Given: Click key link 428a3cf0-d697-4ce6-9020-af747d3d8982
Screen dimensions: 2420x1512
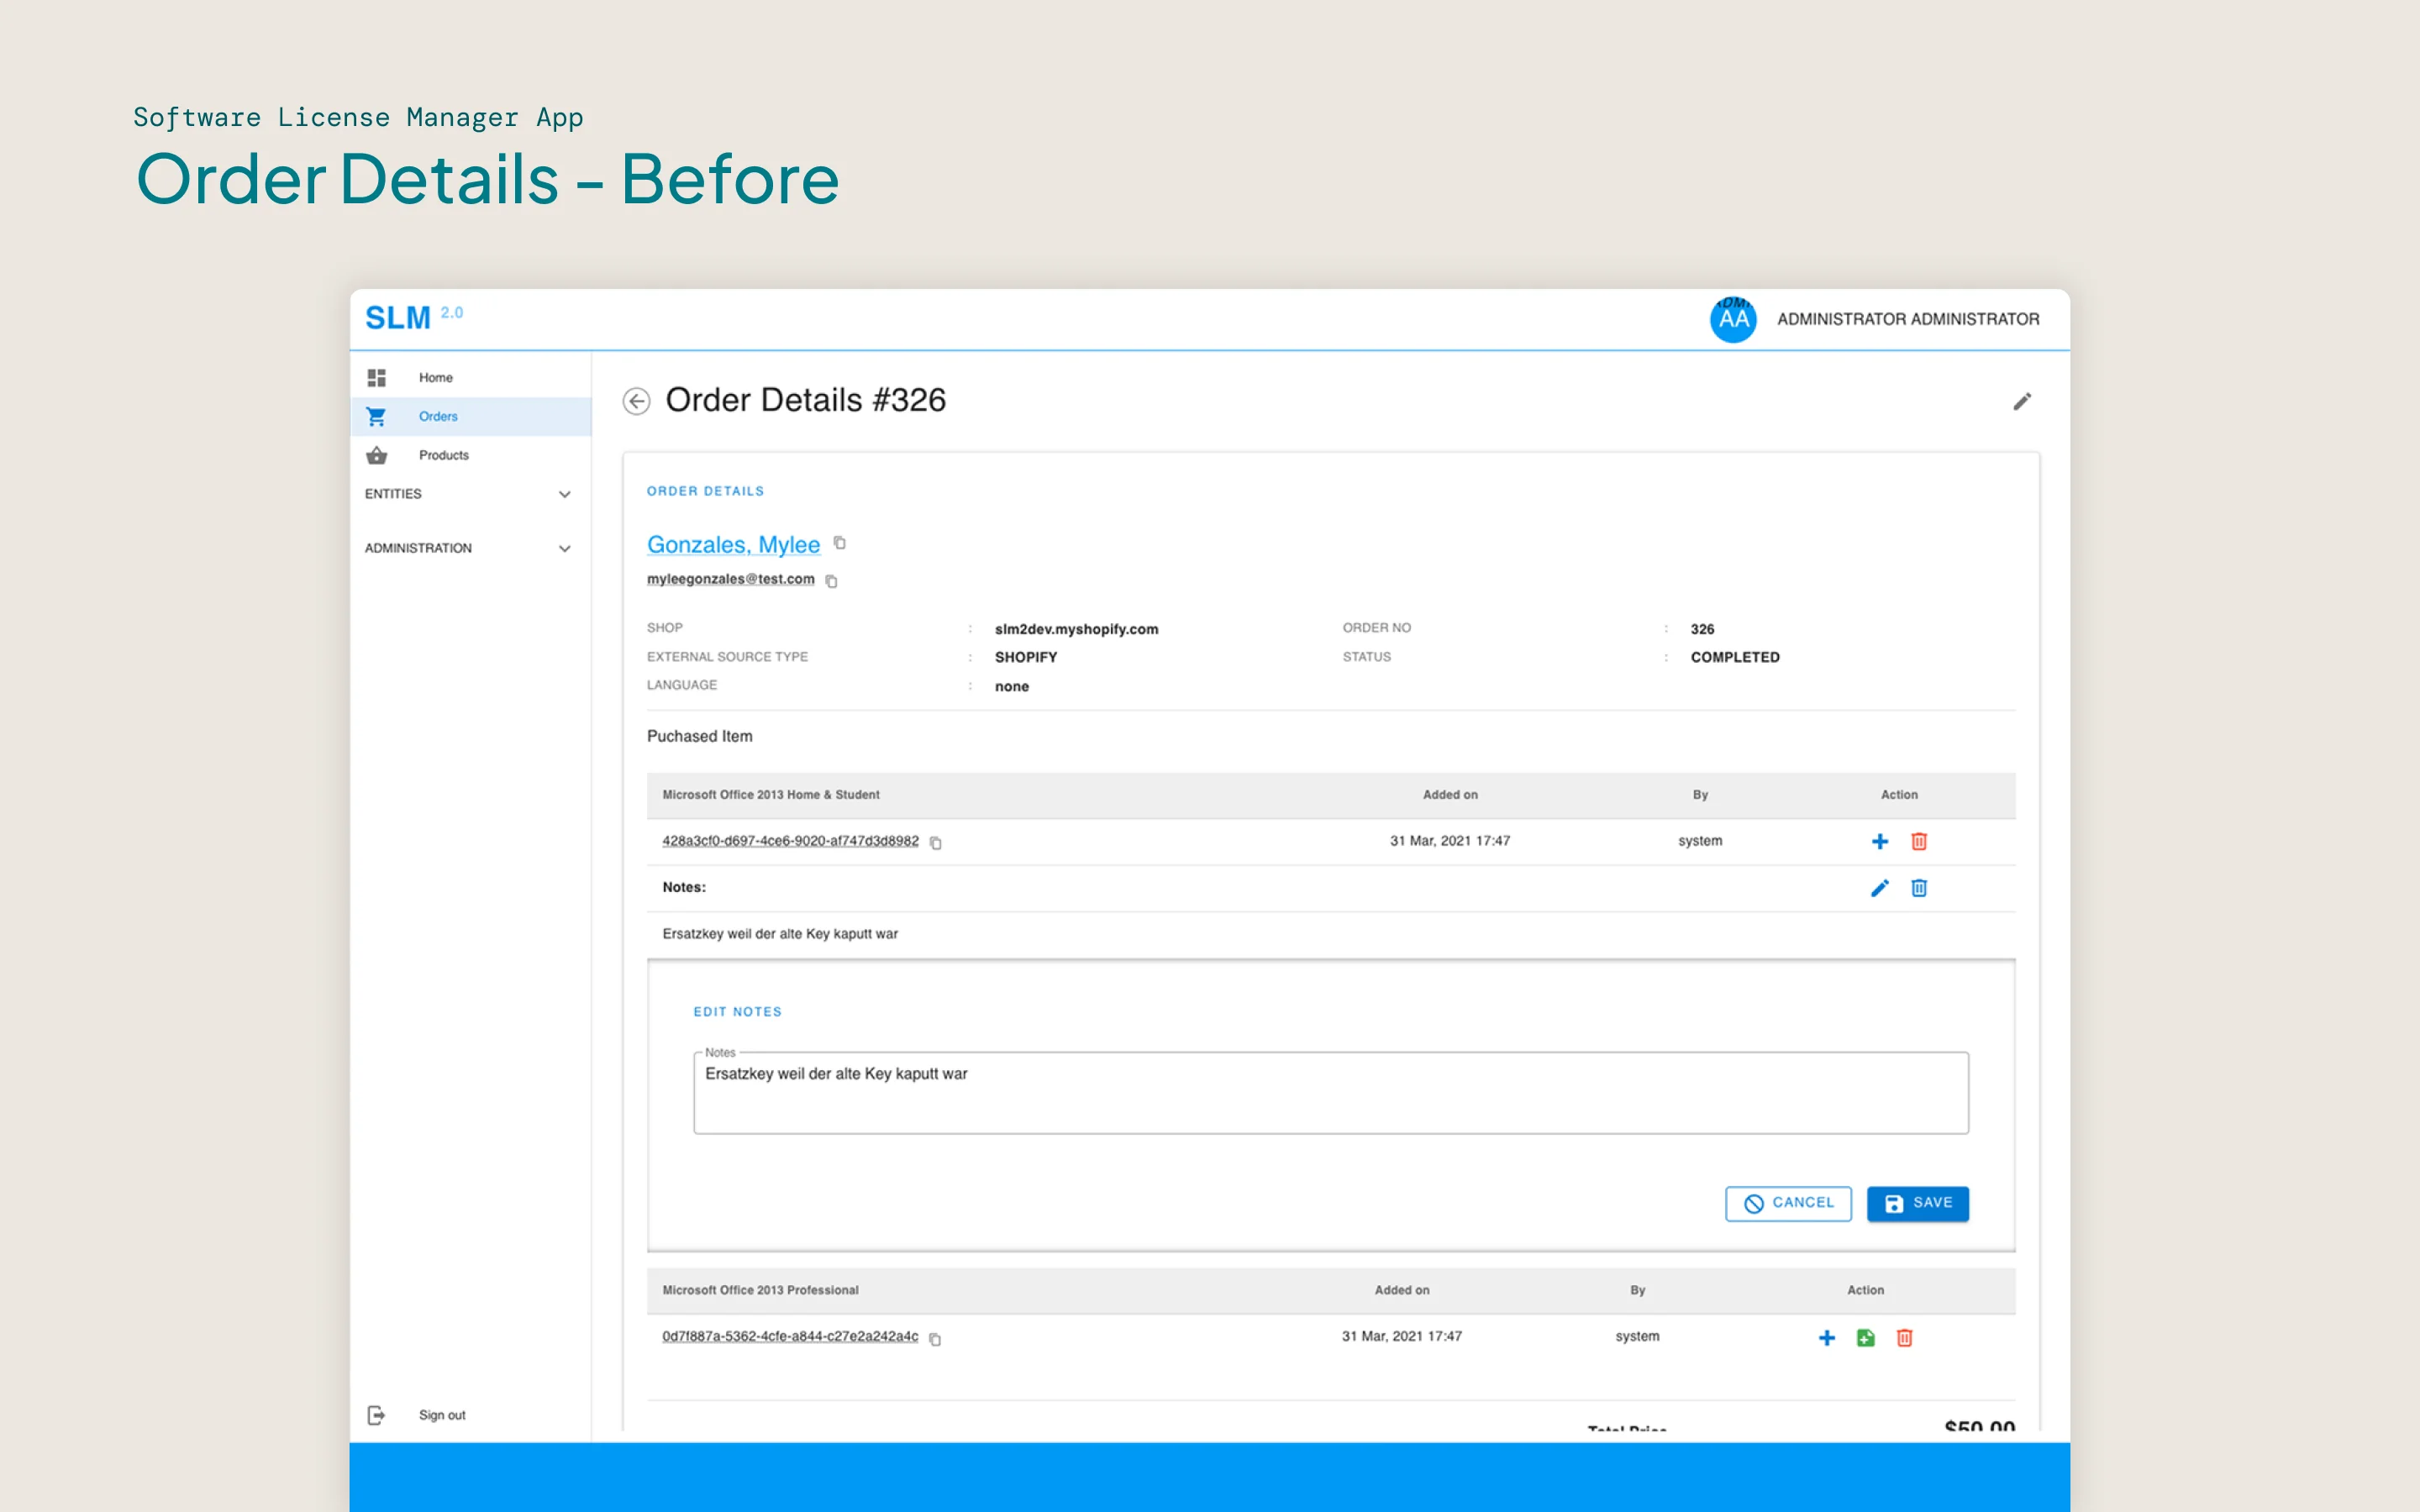Looking at the screenshot, I should (x=790, y=841).
